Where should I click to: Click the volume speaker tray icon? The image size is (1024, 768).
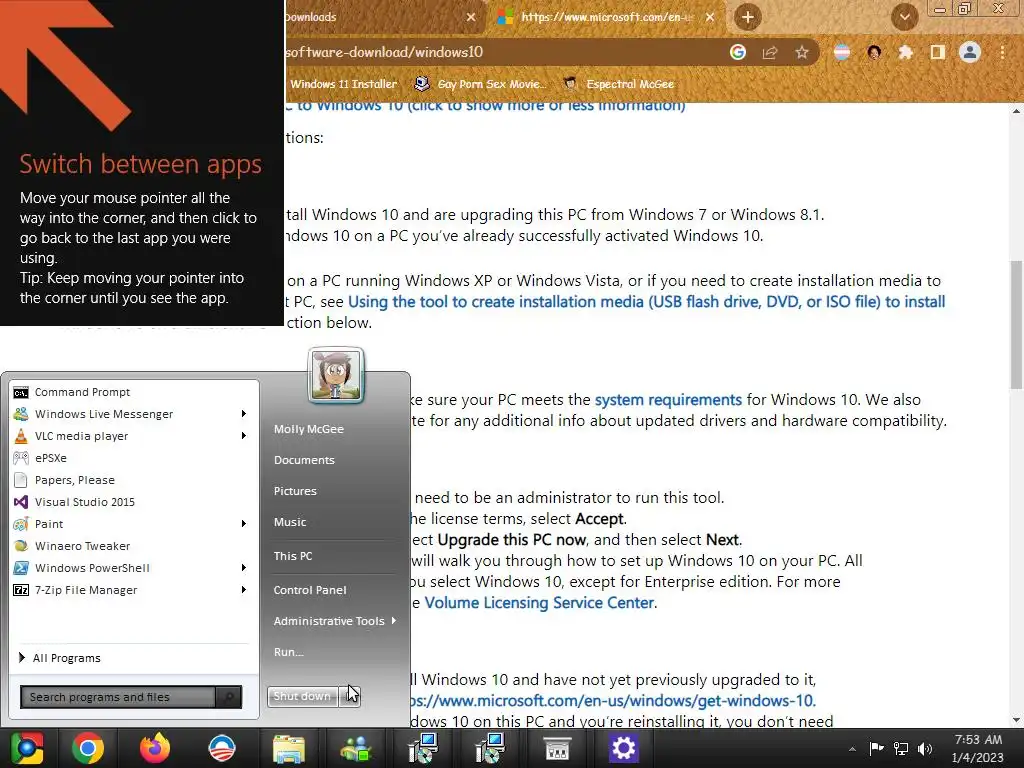point(925,748)
